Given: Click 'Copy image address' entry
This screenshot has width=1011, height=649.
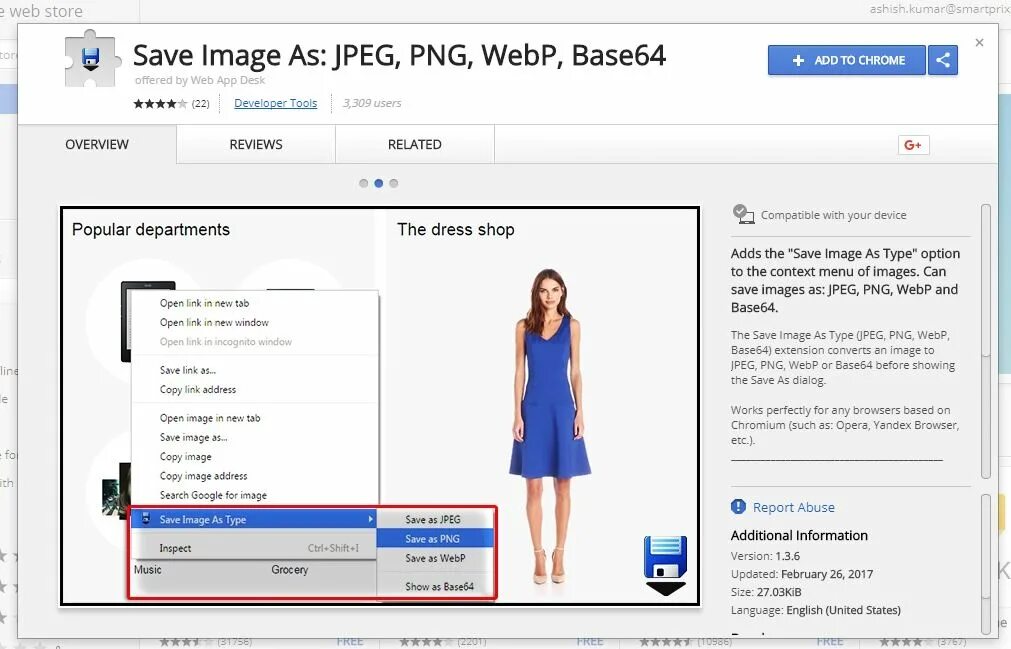Looking at the screenshot, I should 255,476.
